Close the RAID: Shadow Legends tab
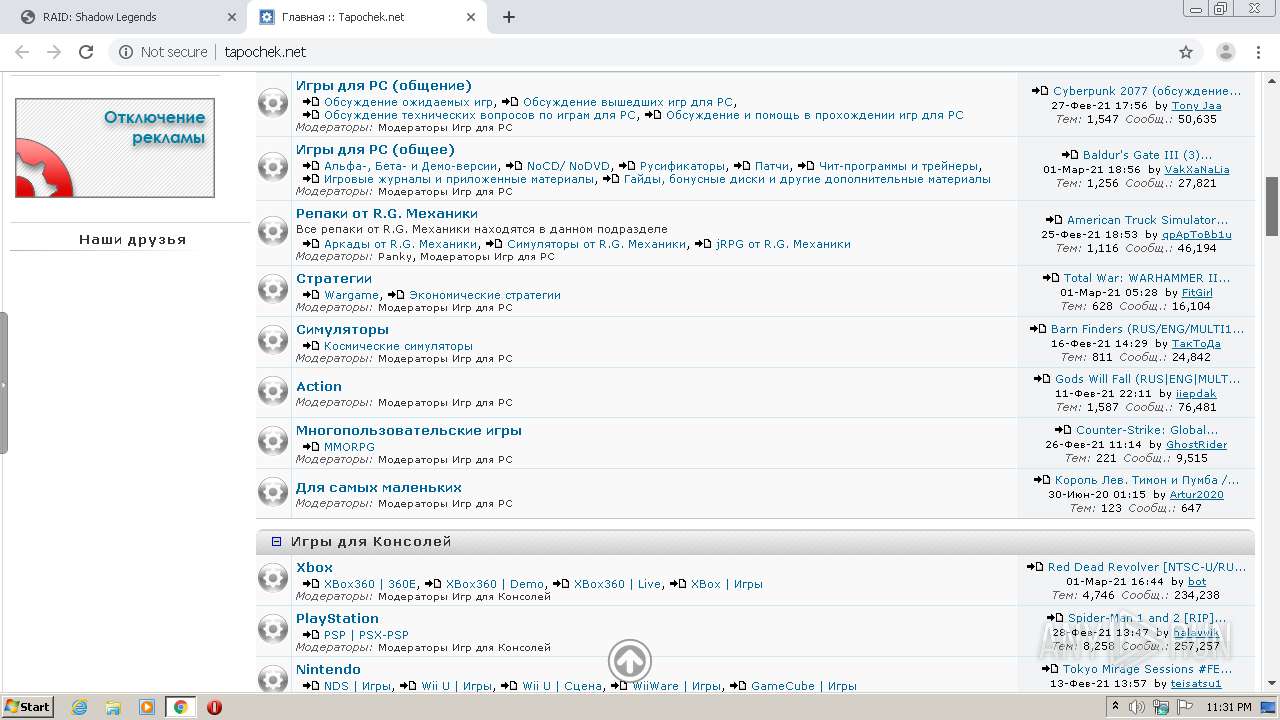The width and height of the screenshot is (1280, 720). (231, 17)
